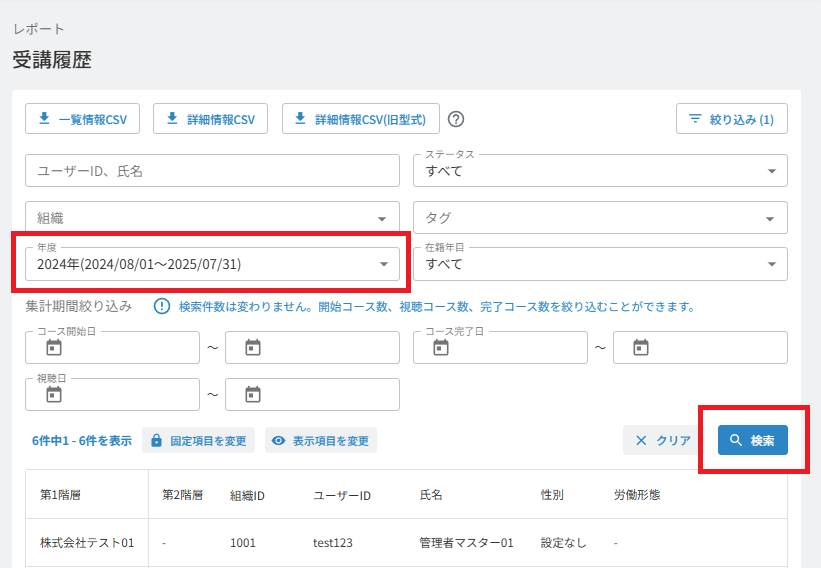Download 詳細情報CSV(旧型式) file
The height and width of the screenshot is (568, 821).
point(361,119)
